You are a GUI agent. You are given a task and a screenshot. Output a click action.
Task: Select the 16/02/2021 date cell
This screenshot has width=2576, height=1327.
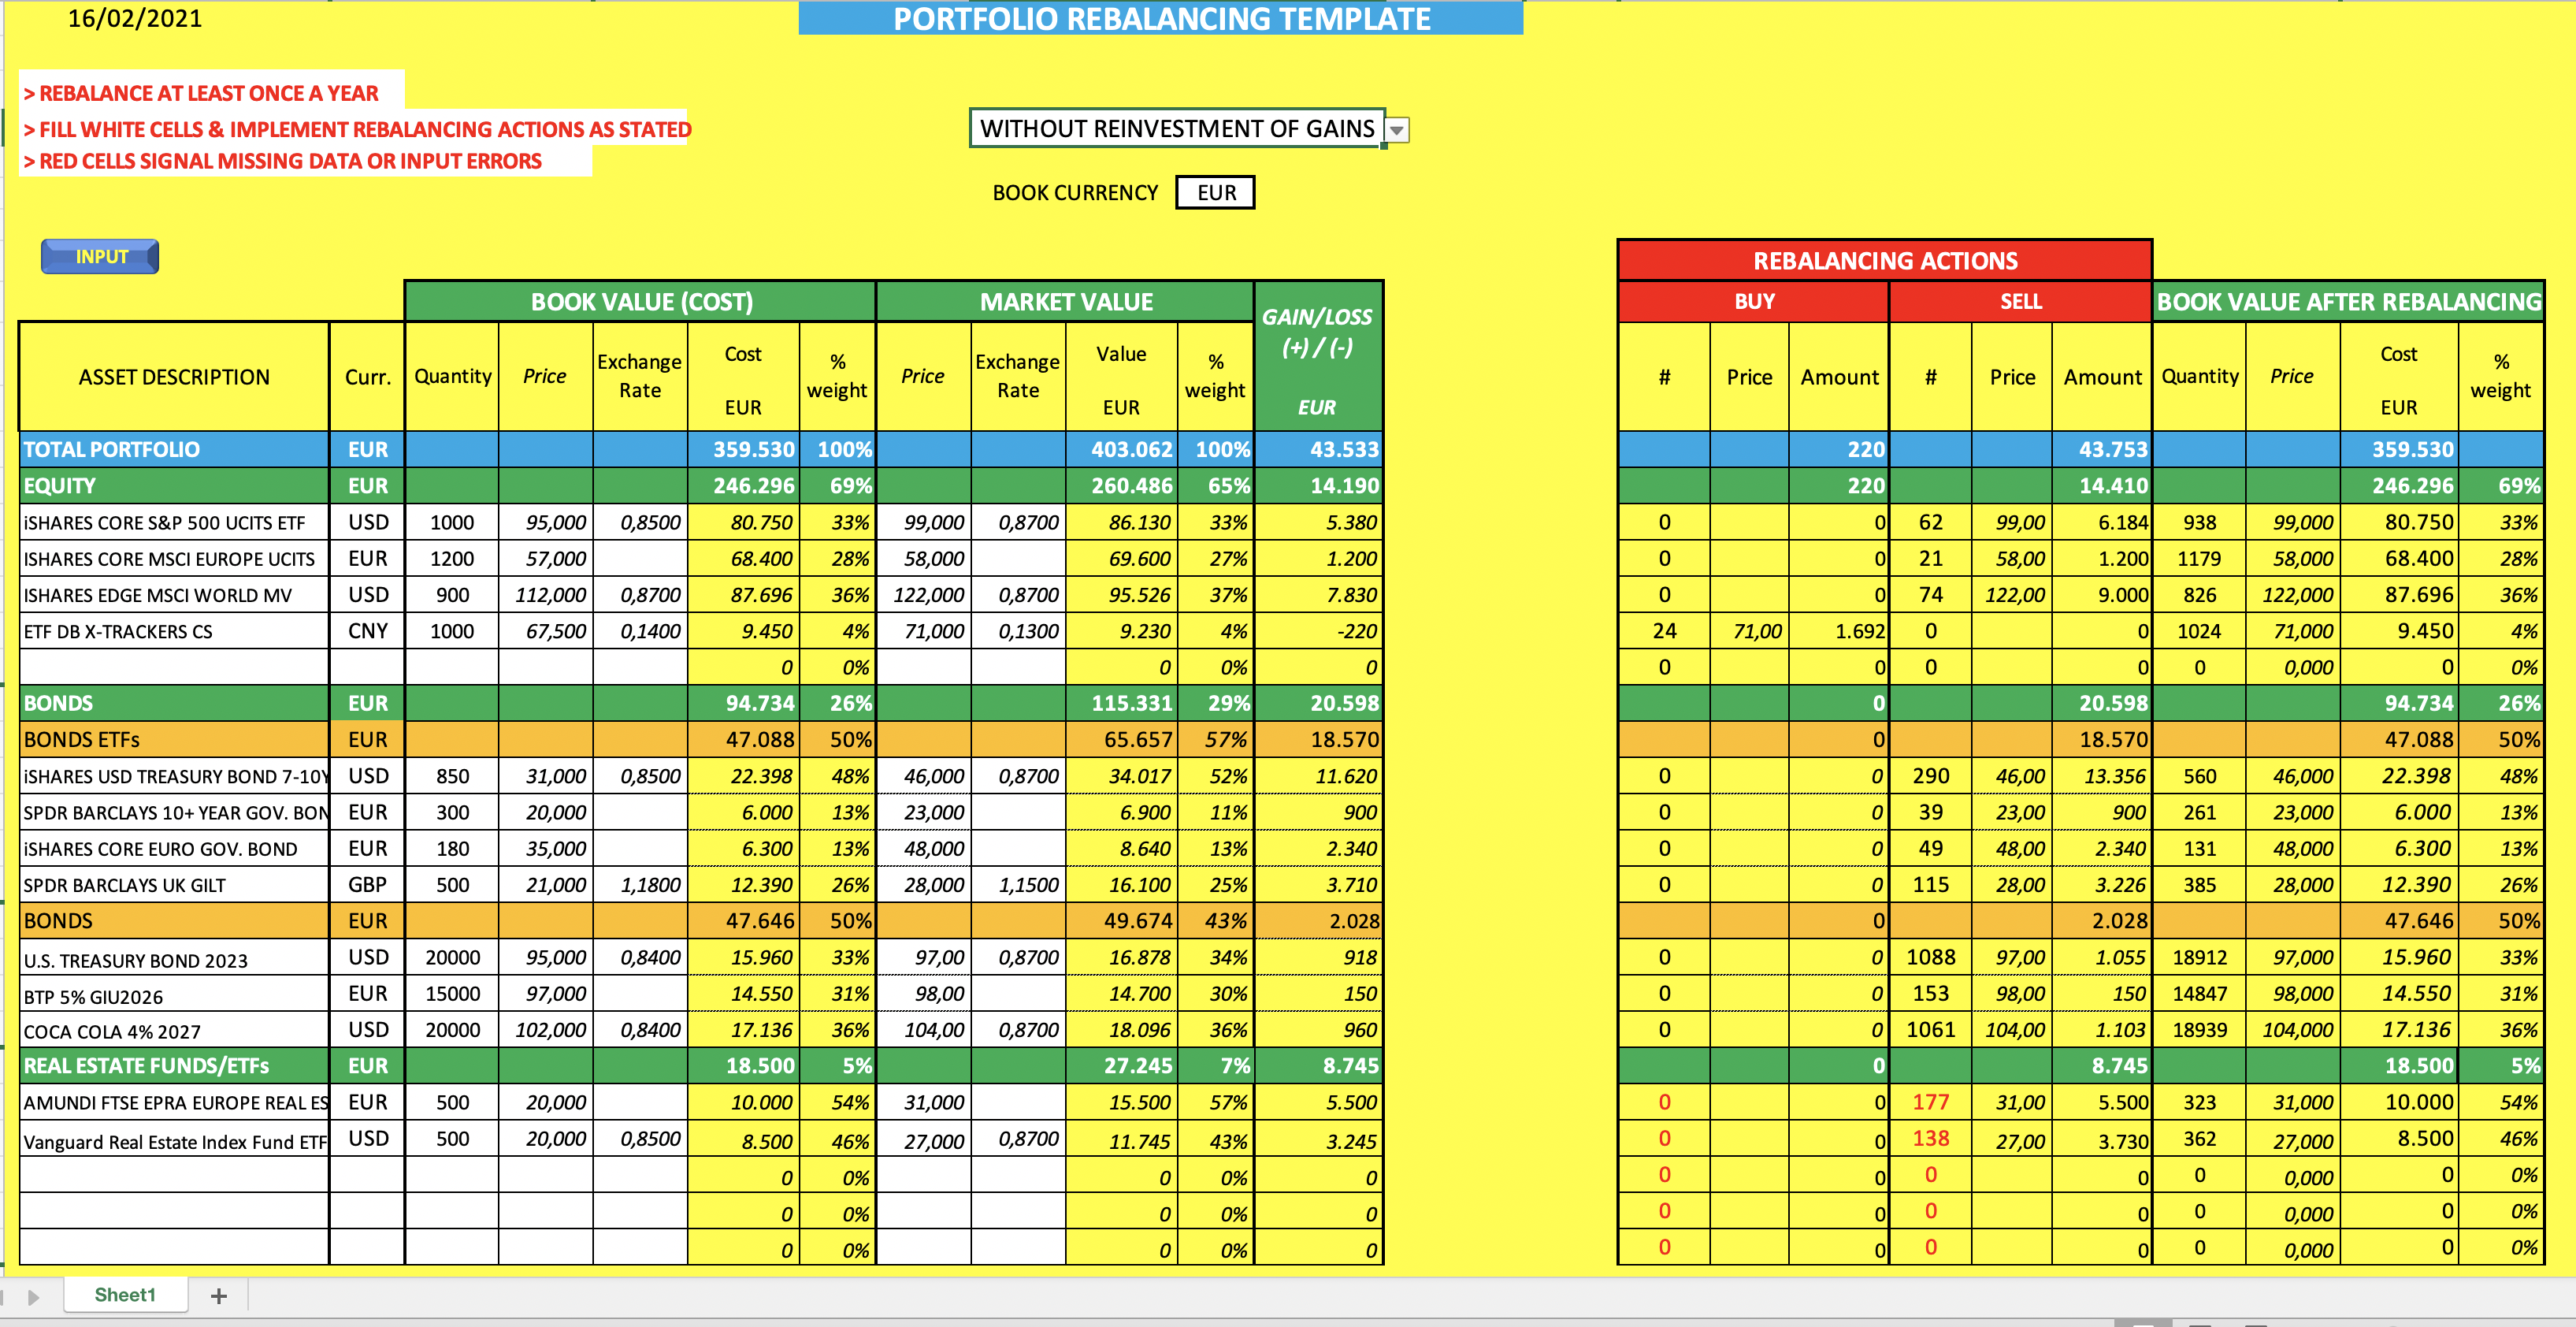click(x=135, y=19)
